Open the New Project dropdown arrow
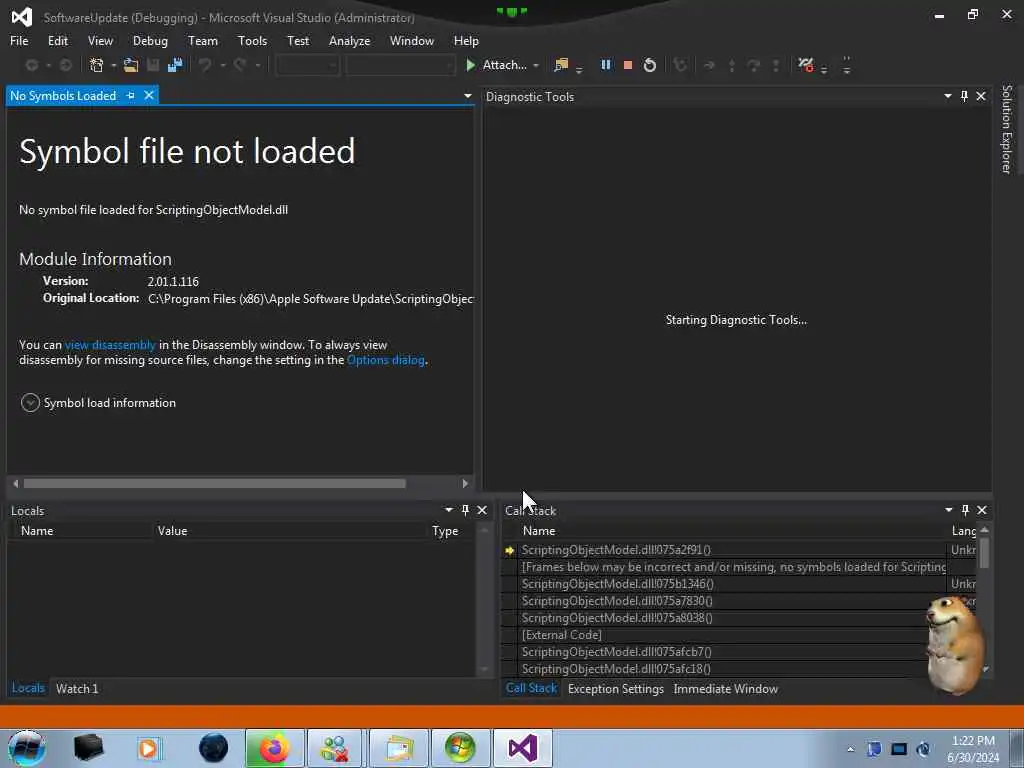This screenshot has height=768, width=1024. 114,66
